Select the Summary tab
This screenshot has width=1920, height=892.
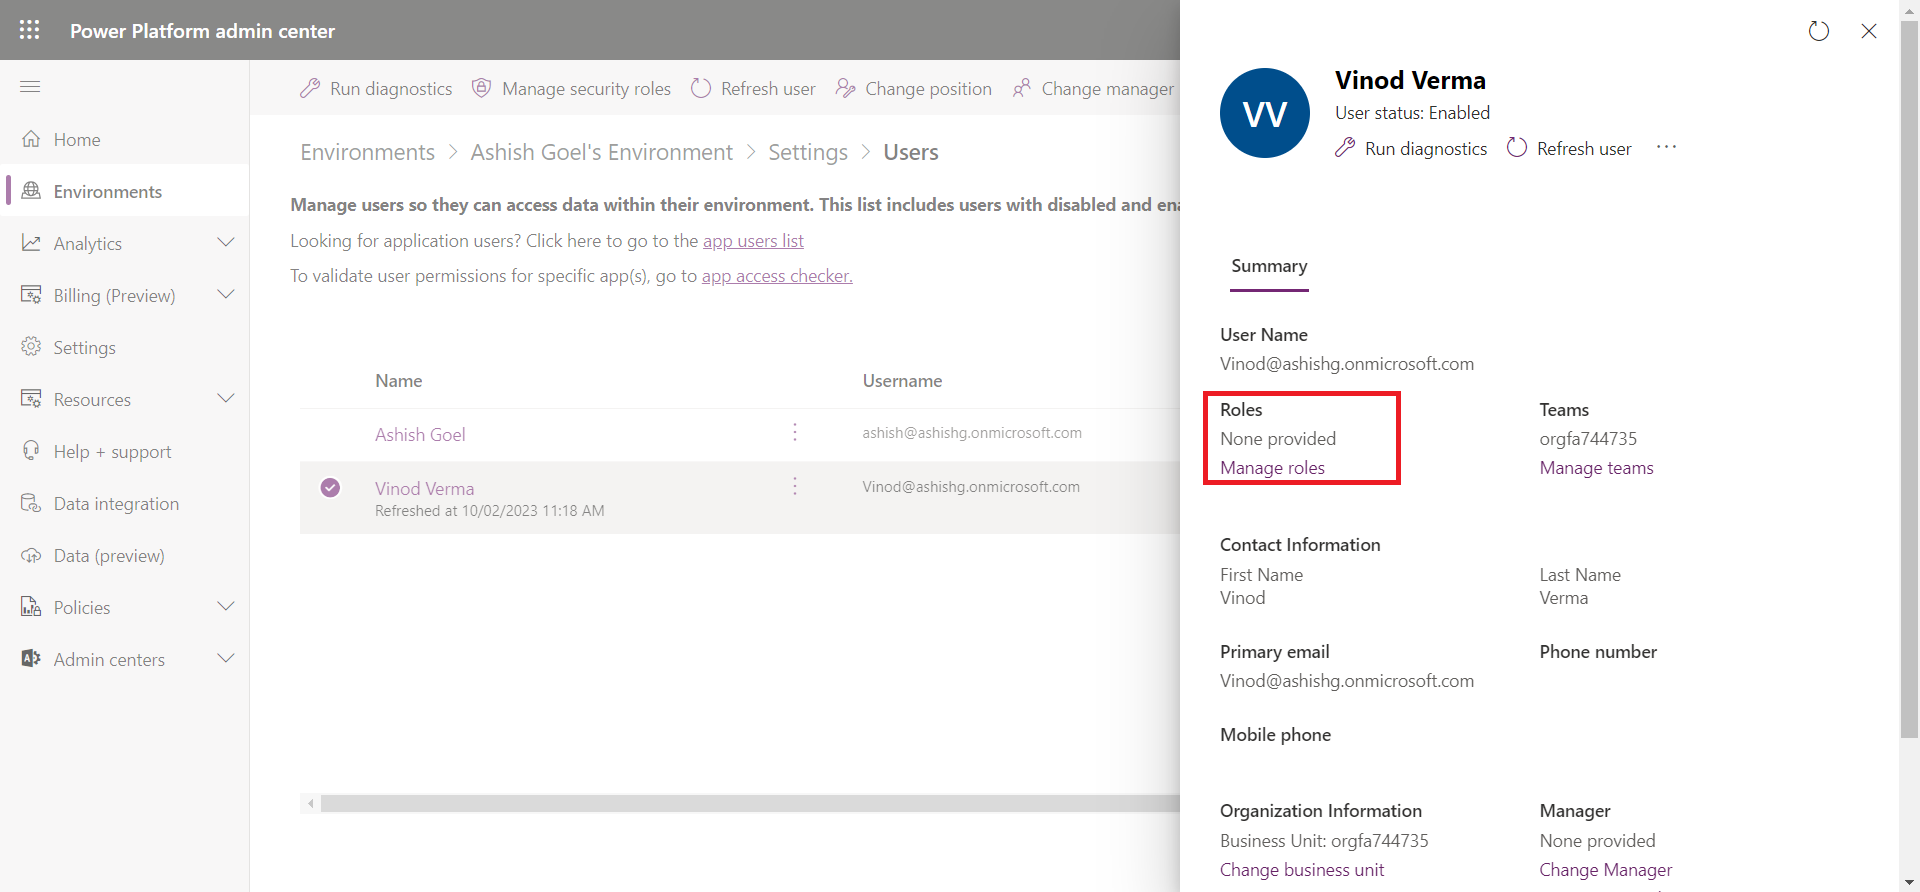click(x=1269, y=266)
